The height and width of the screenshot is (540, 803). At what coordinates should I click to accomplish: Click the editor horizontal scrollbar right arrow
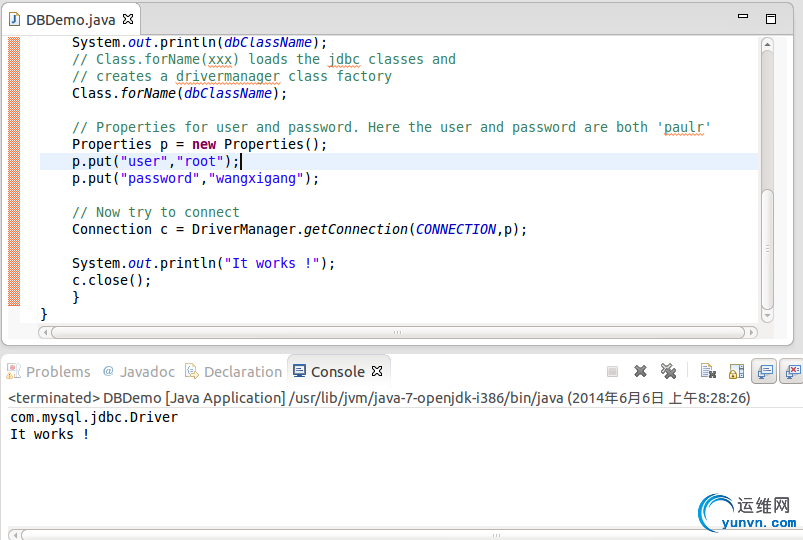pos(751,333)
